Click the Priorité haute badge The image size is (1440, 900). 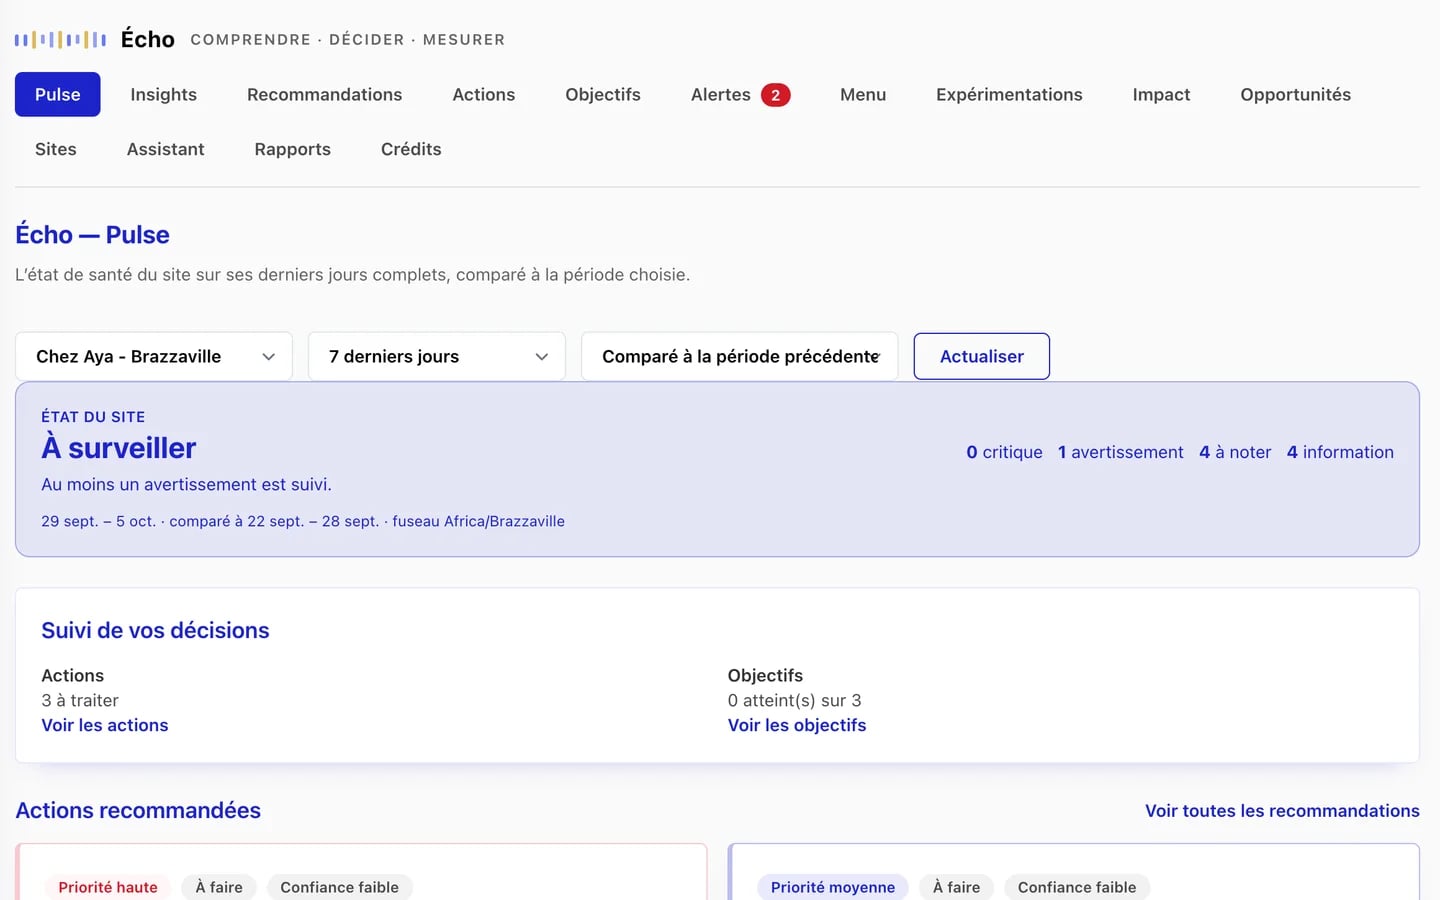(x=108, y=887)
